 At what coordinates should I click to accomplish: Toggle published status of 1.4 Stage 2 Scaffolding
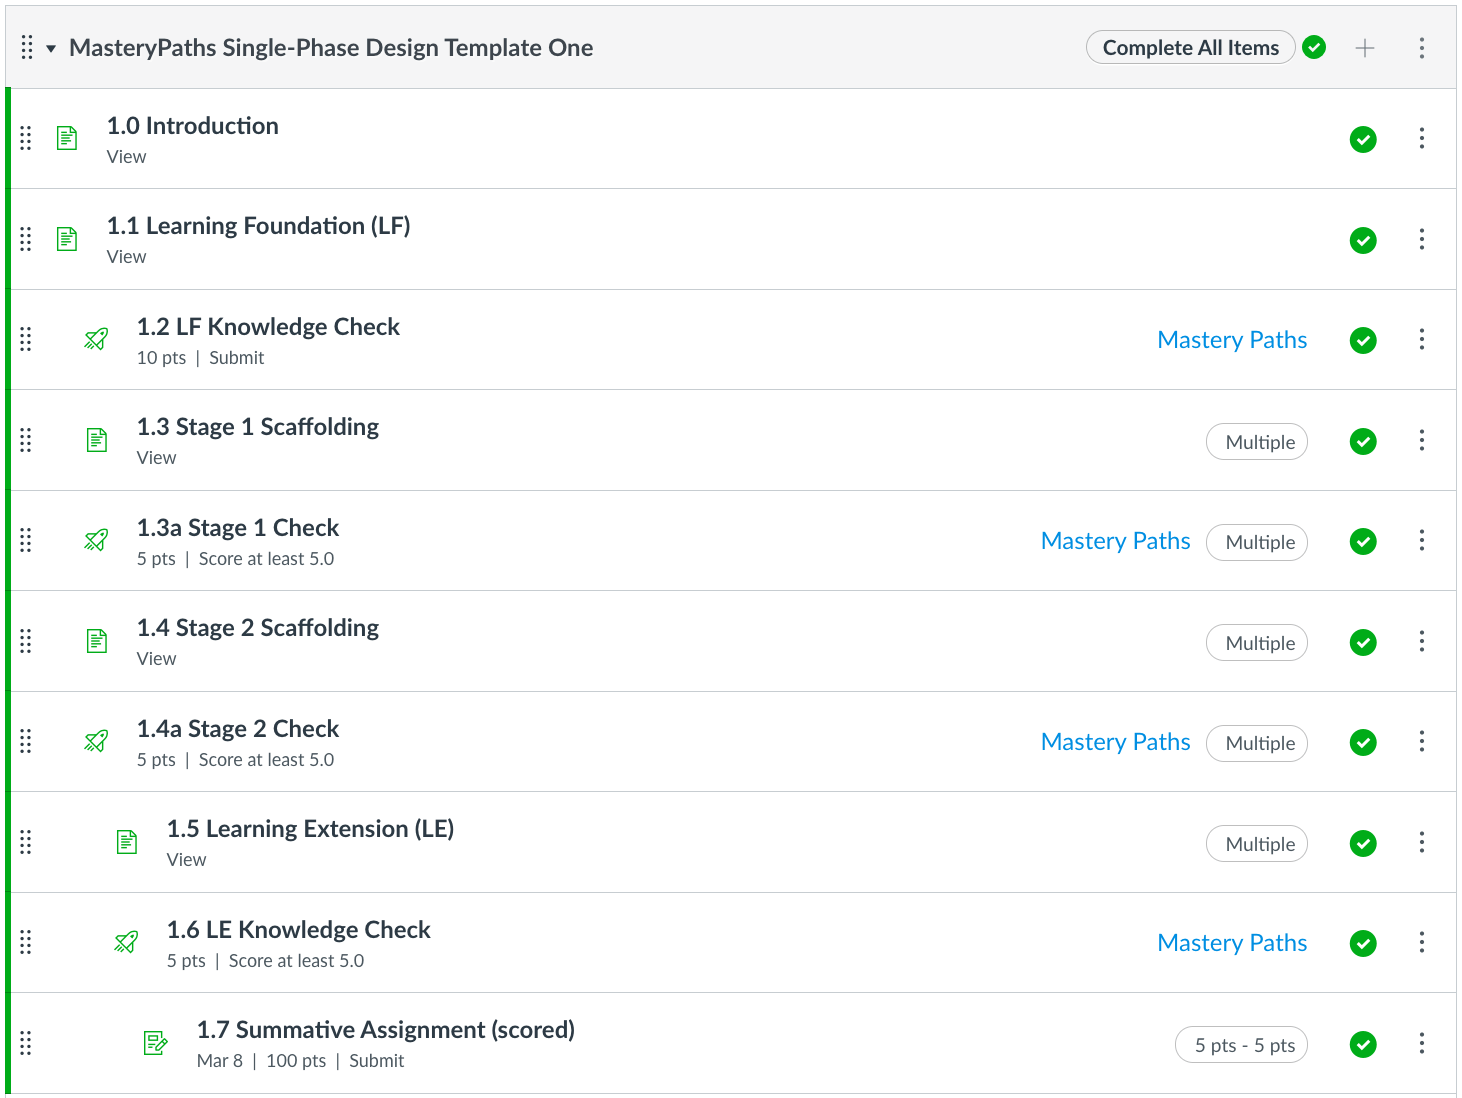(x=1363, y=642)
